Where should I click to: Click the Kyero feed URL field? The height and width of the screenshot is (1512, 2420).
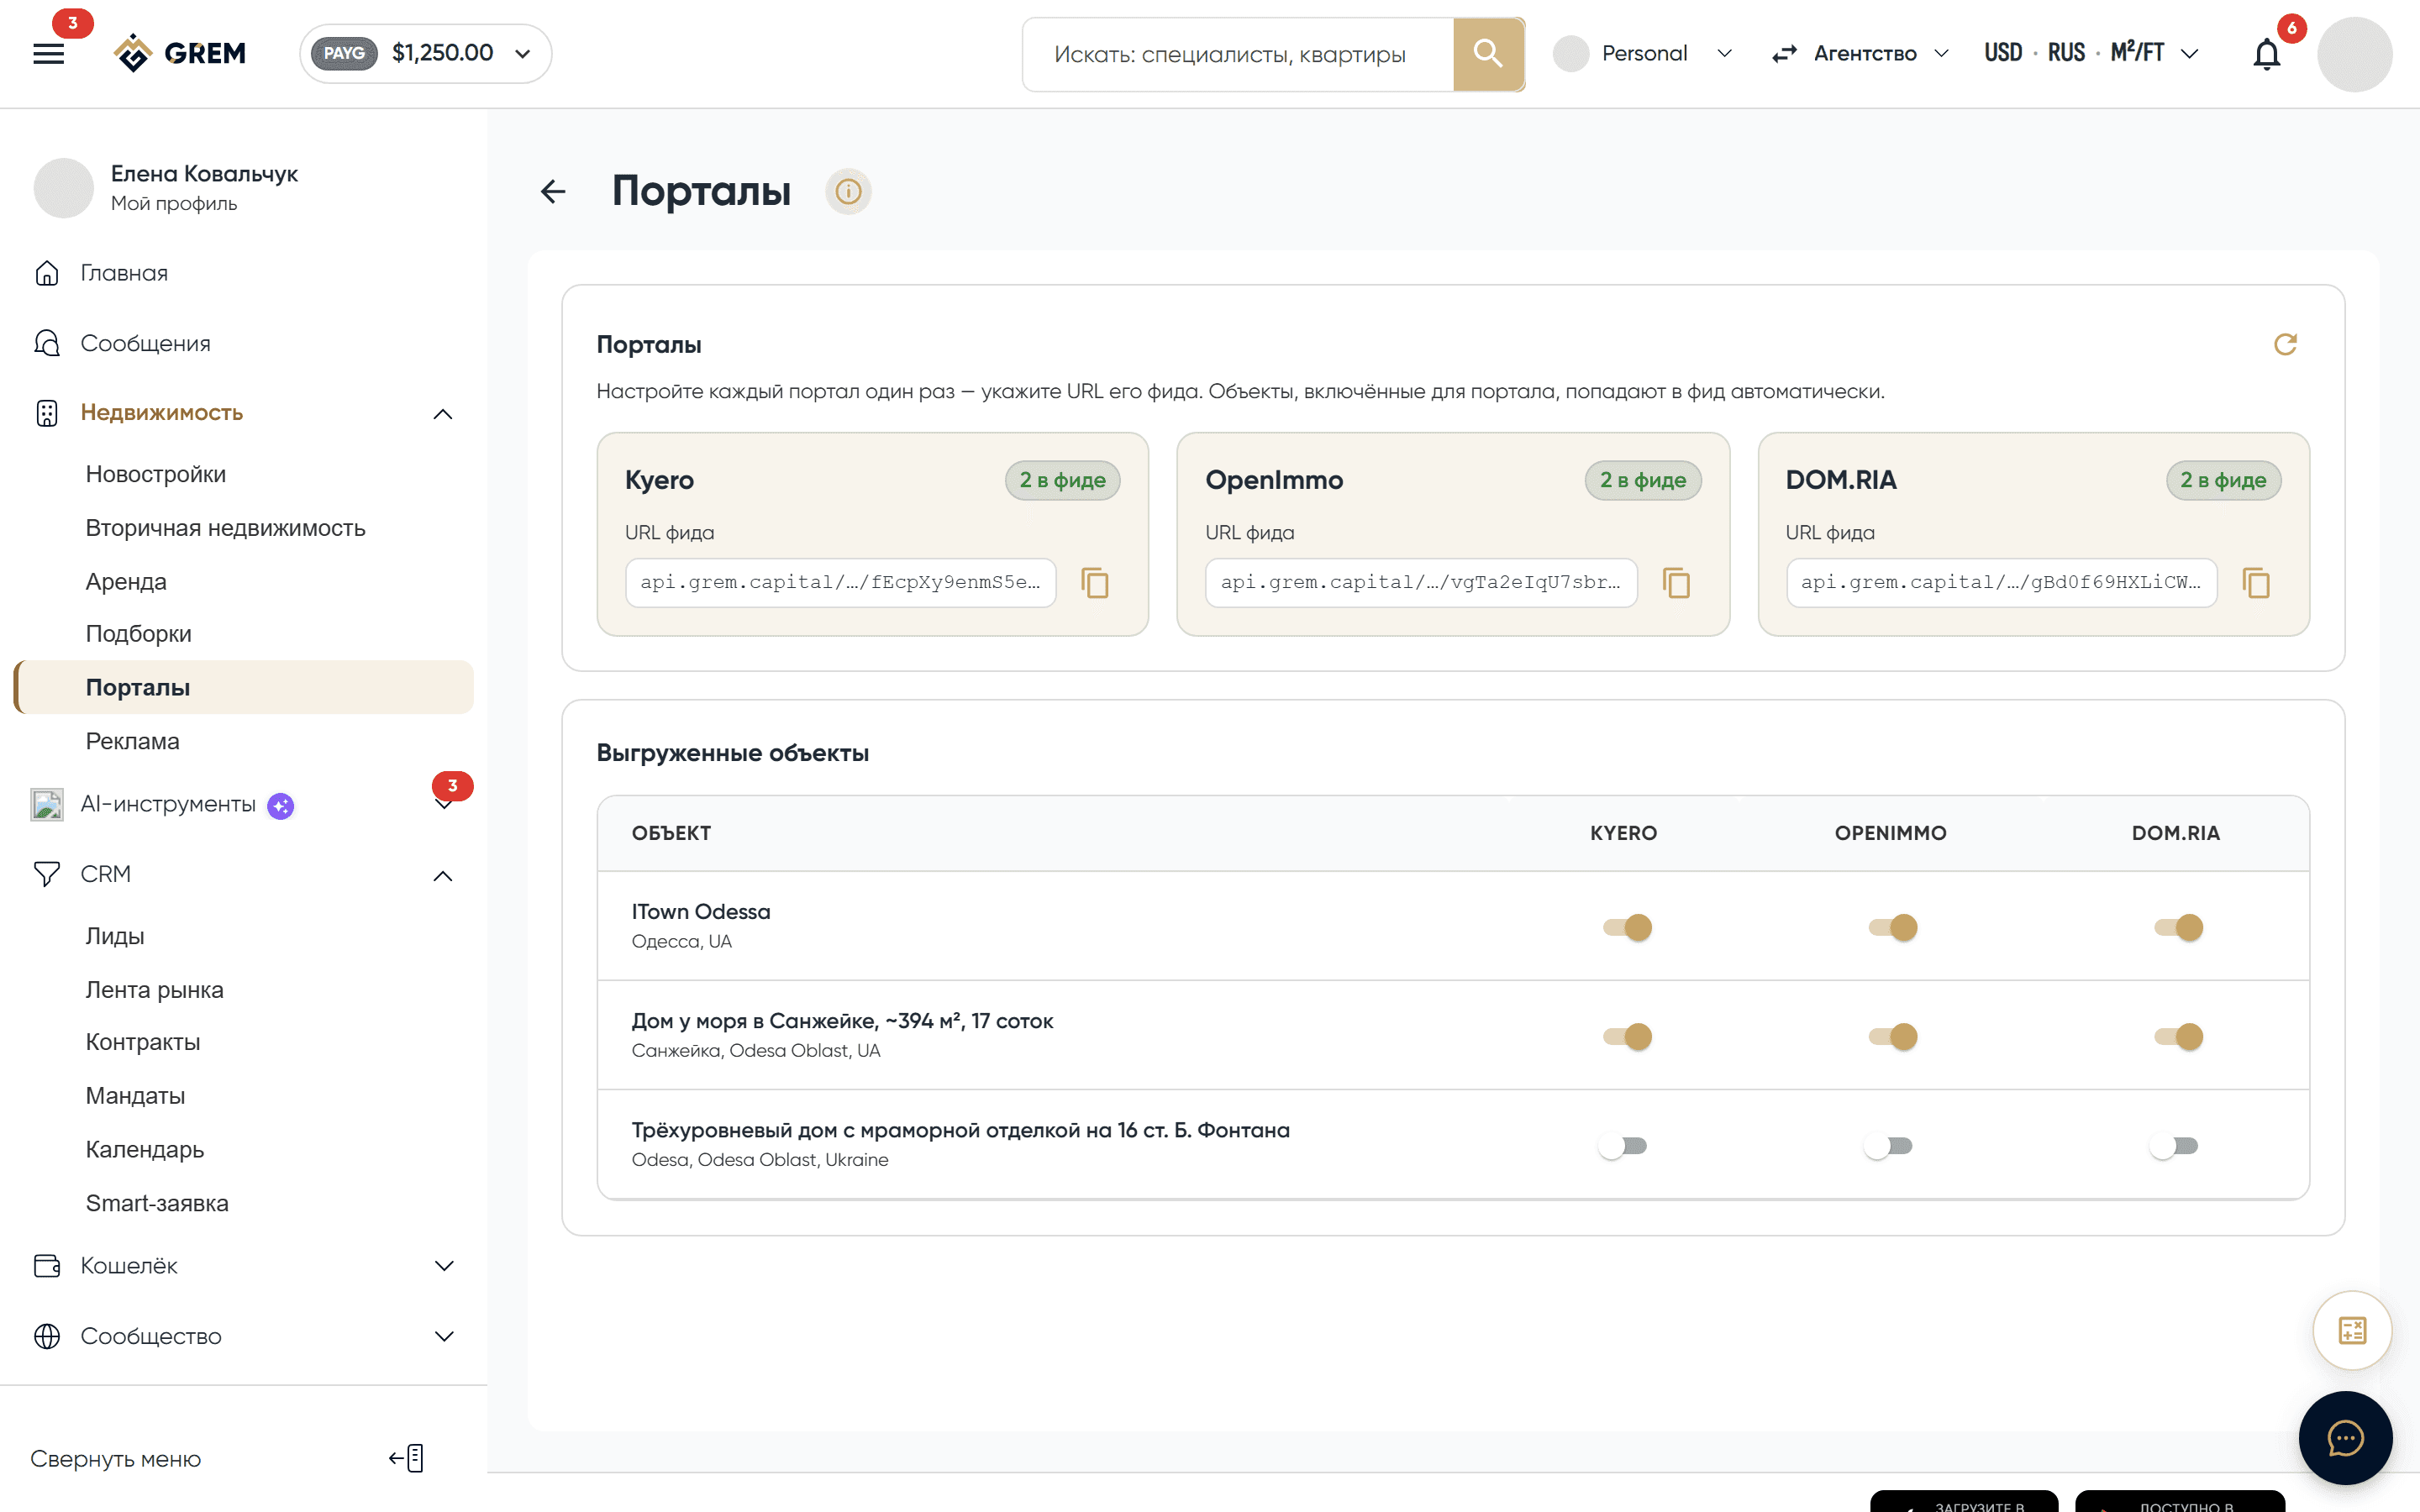pyautogui.click(x=840, y=583)
